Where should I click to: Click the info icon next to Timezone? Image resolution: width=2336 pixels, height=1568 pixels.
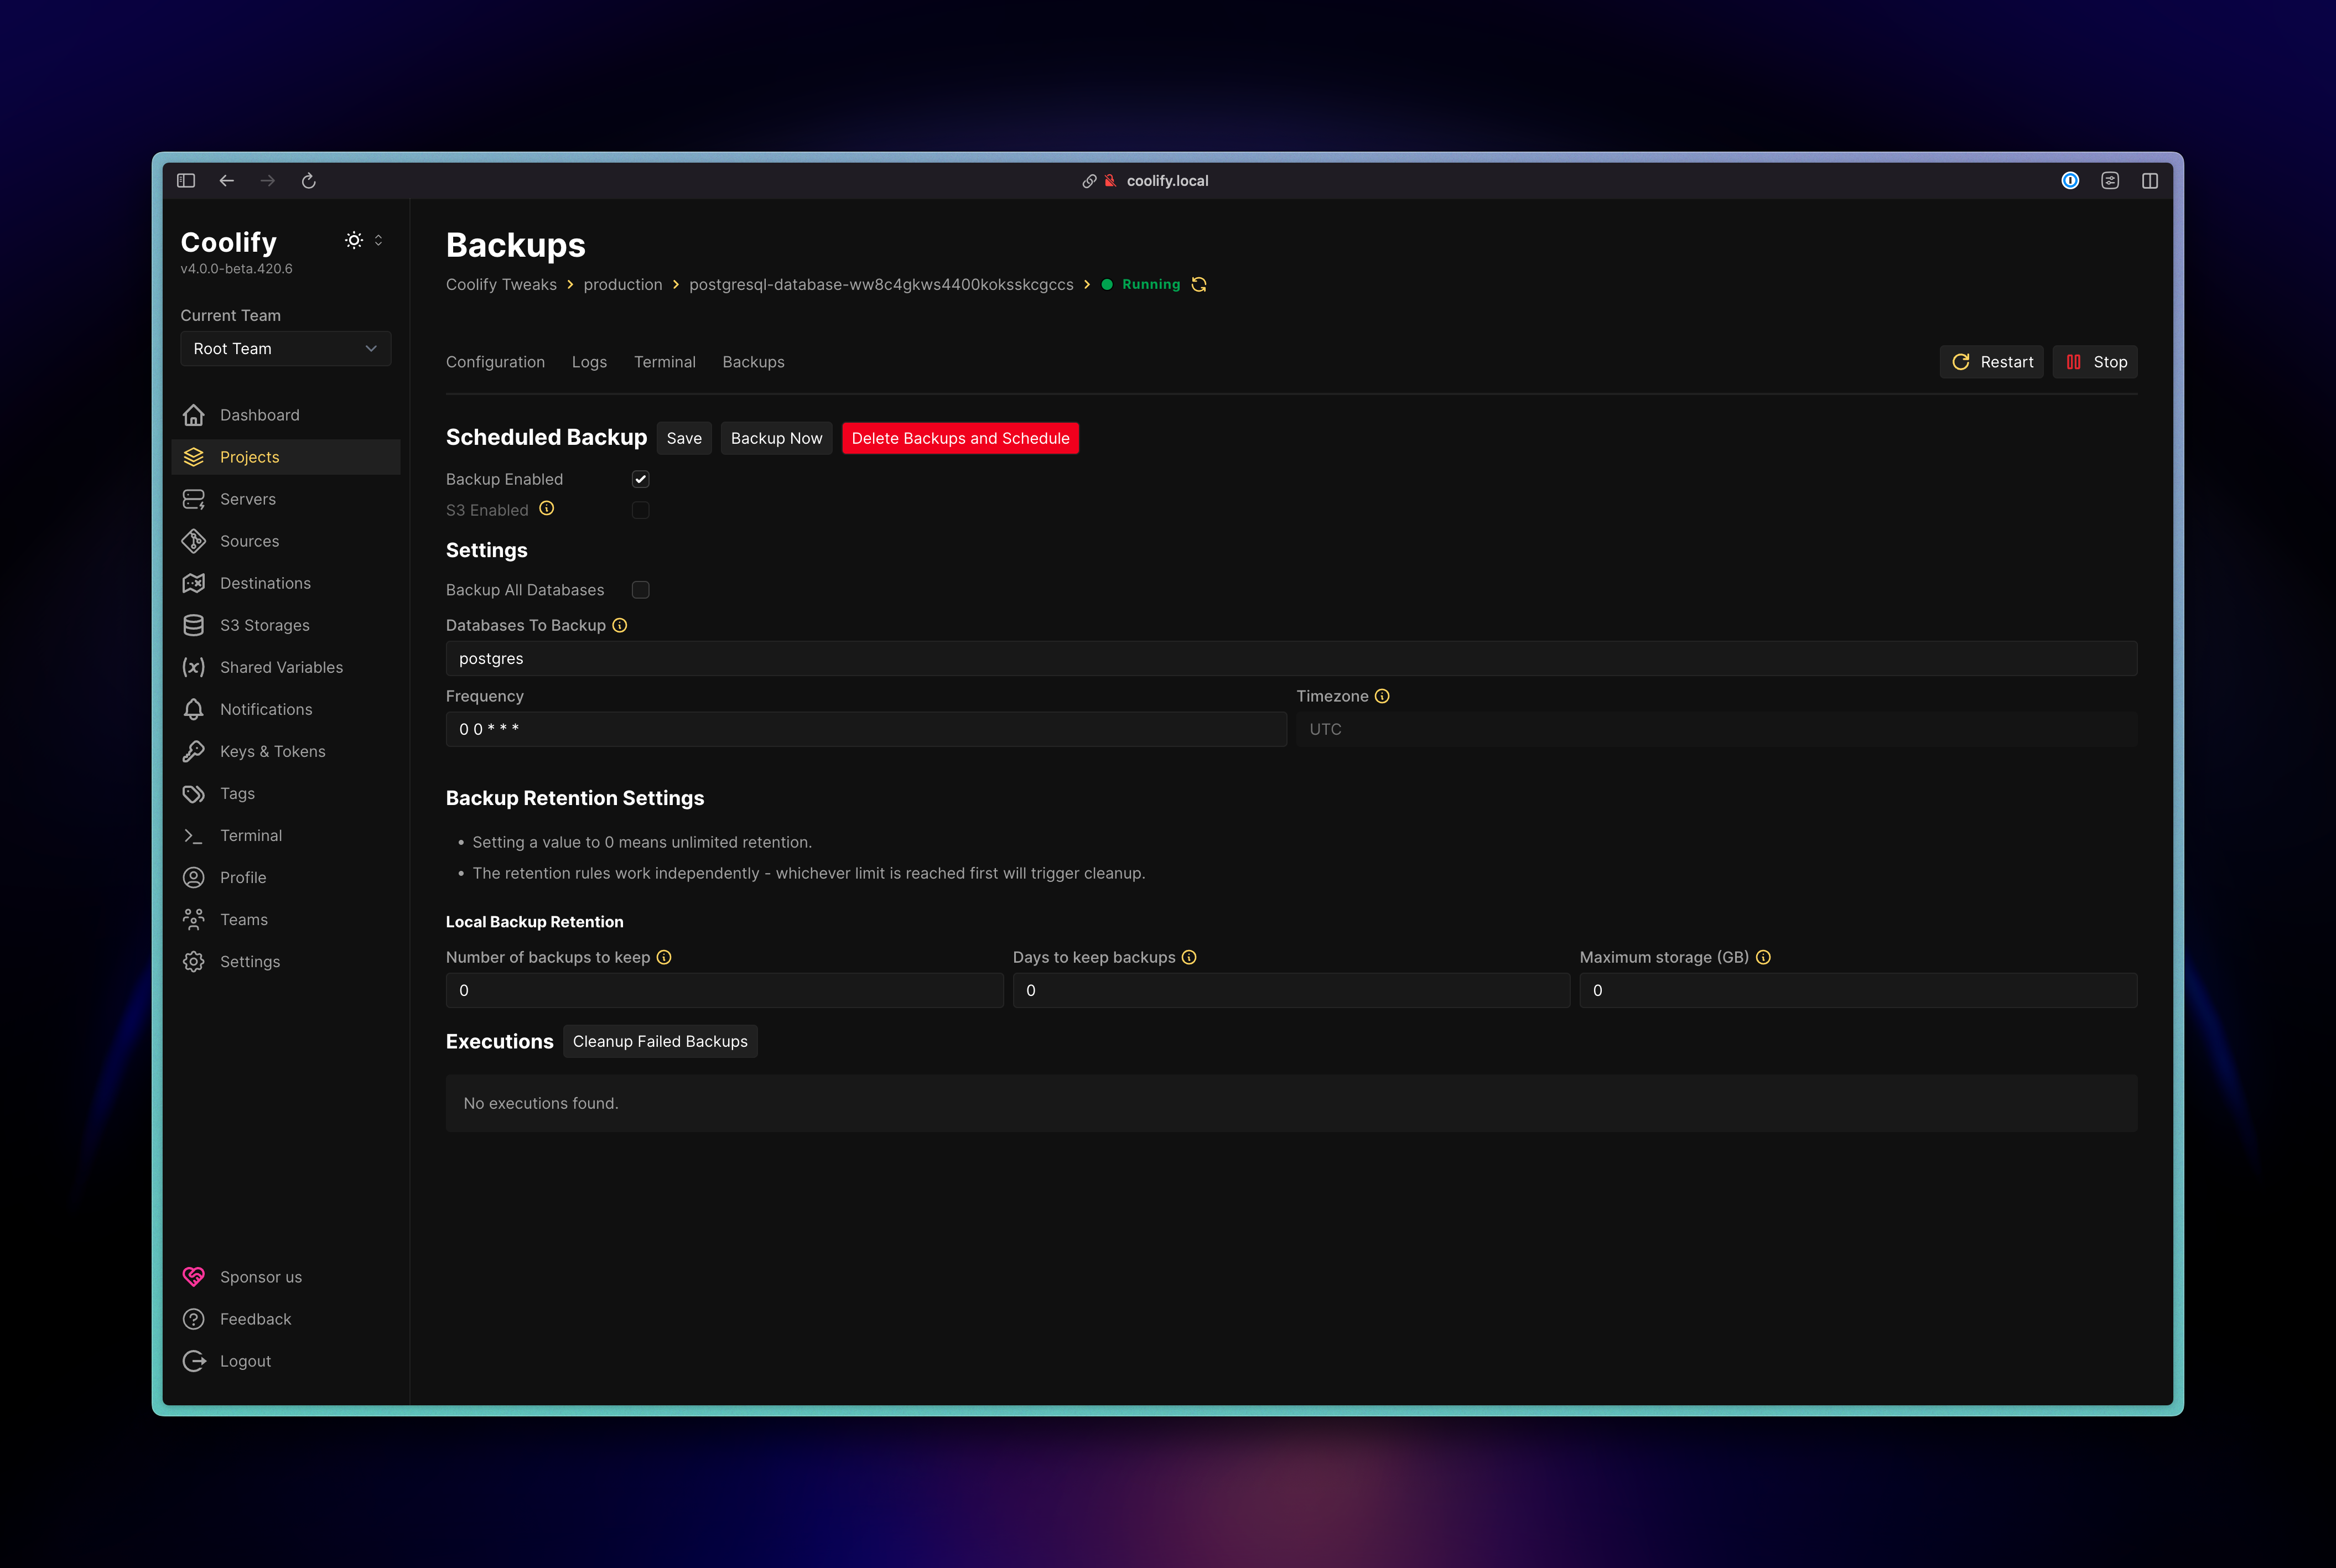click(x=1382, y=696)
